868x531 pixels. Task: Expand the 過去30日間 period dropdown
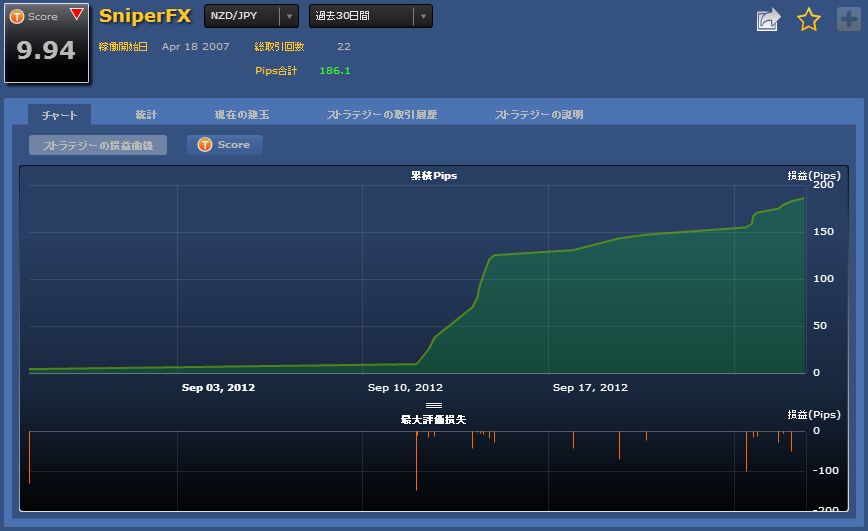click(370, 16)
